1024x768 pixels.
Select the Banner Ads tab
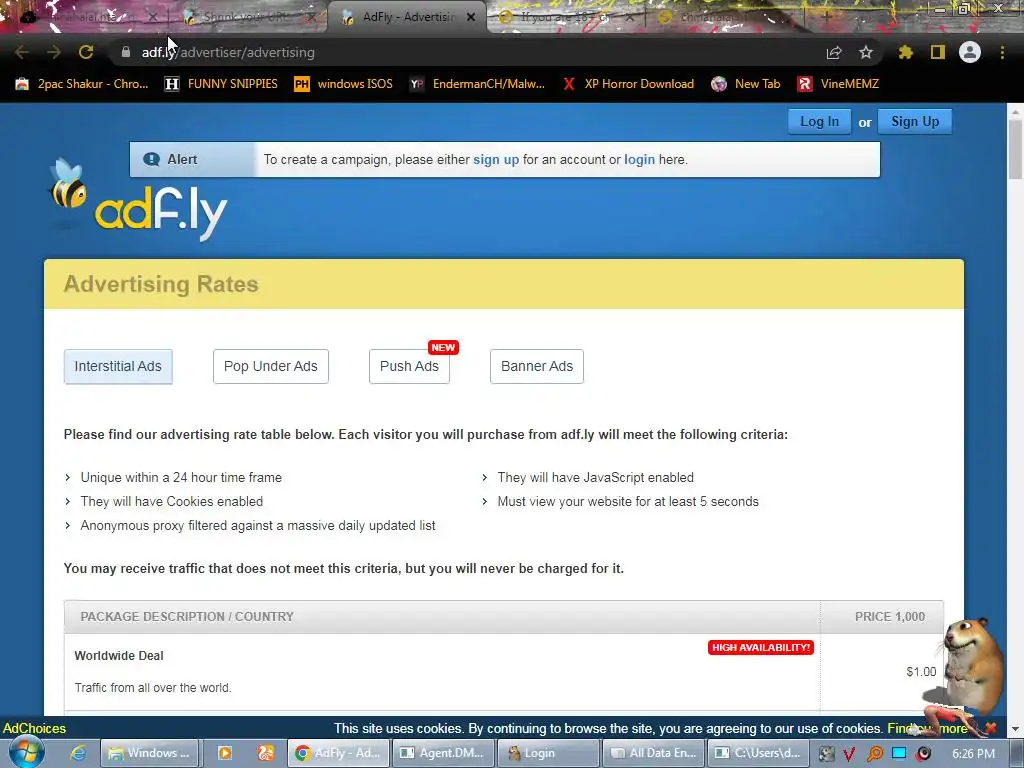click(x=537, y=366)
